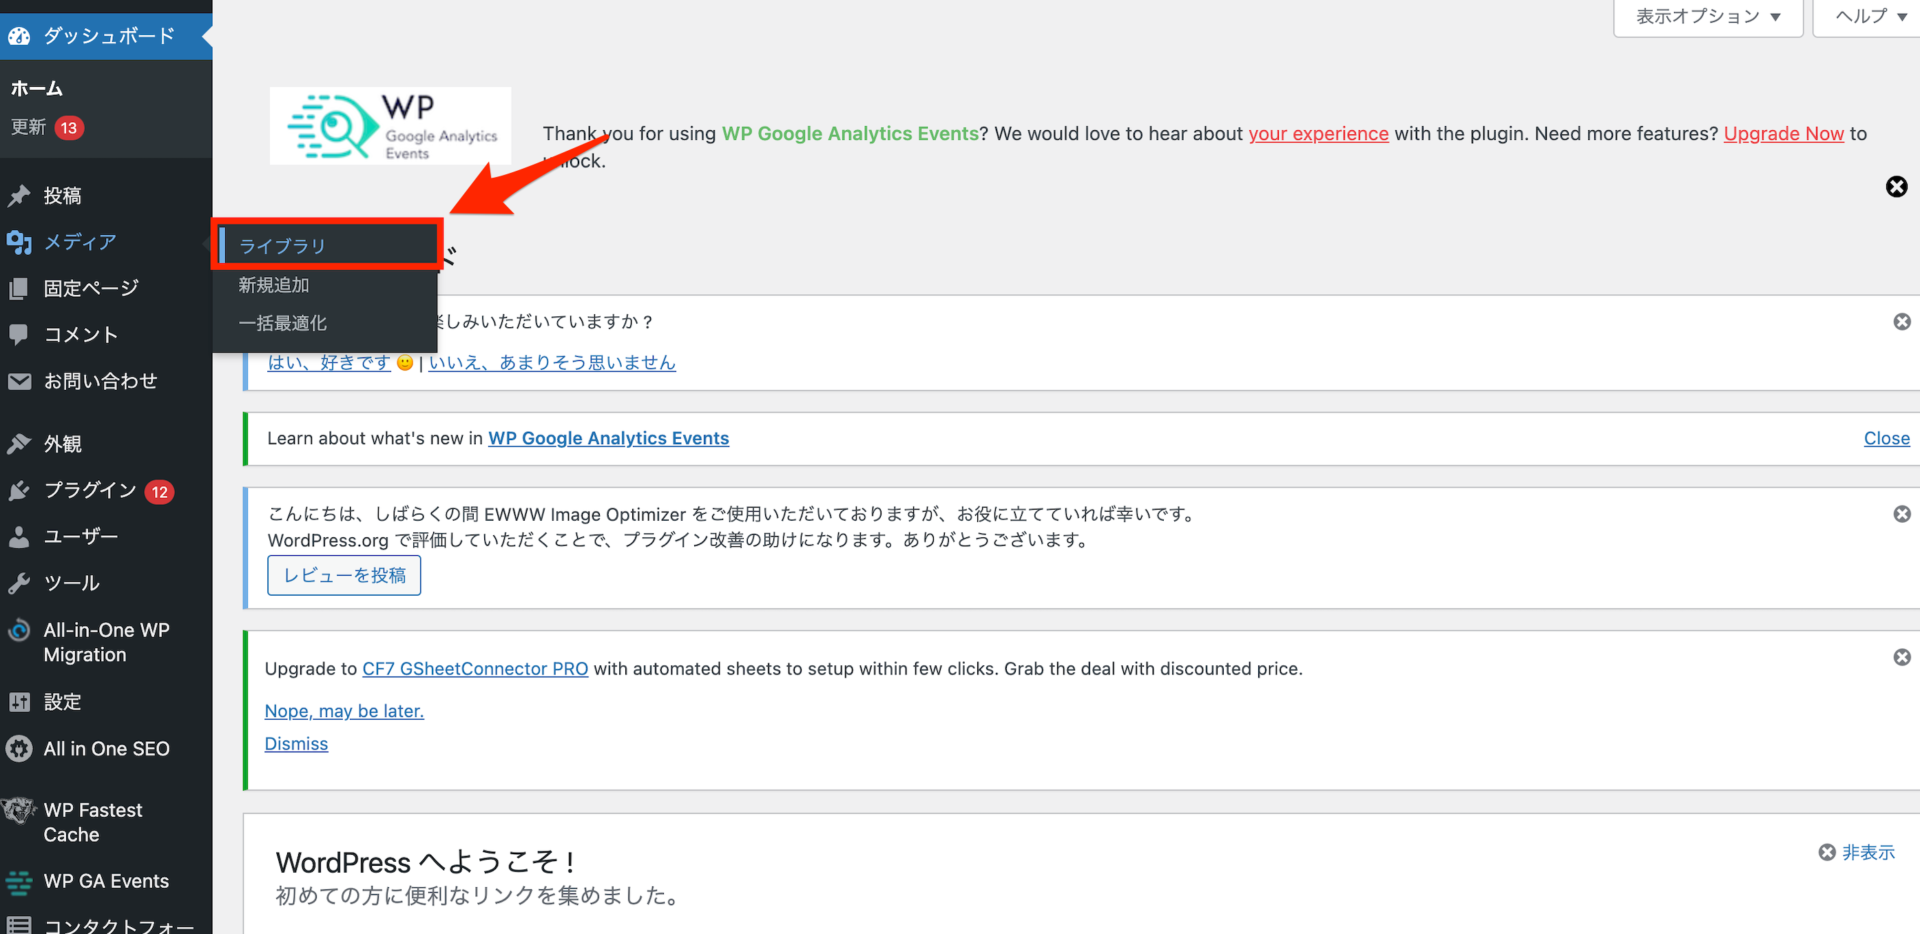Screen dimensions: 1920x934
Task: Click the レビューを投稿 button
Action: [343, 575]
